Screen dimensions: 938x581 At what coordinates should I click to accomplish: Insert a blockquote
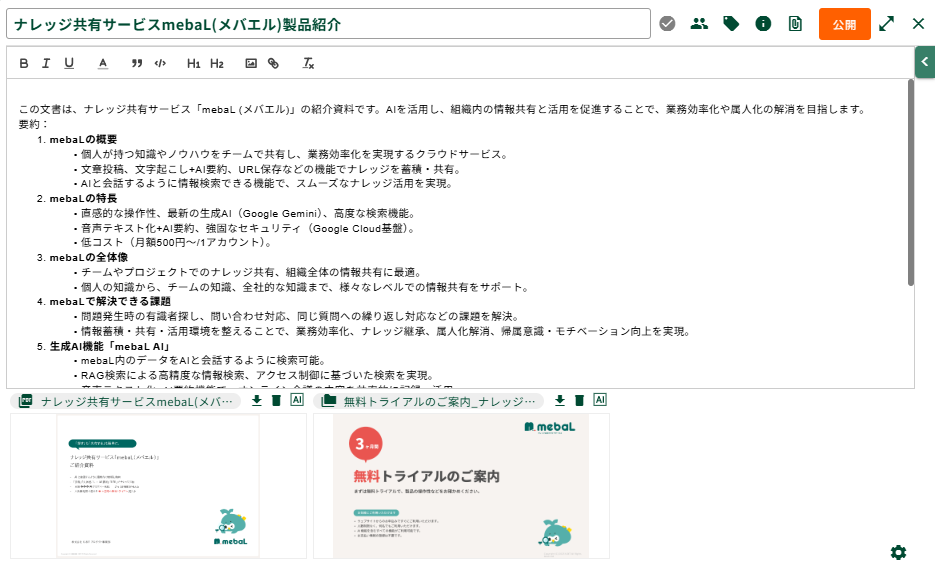[x=137, y=63]
